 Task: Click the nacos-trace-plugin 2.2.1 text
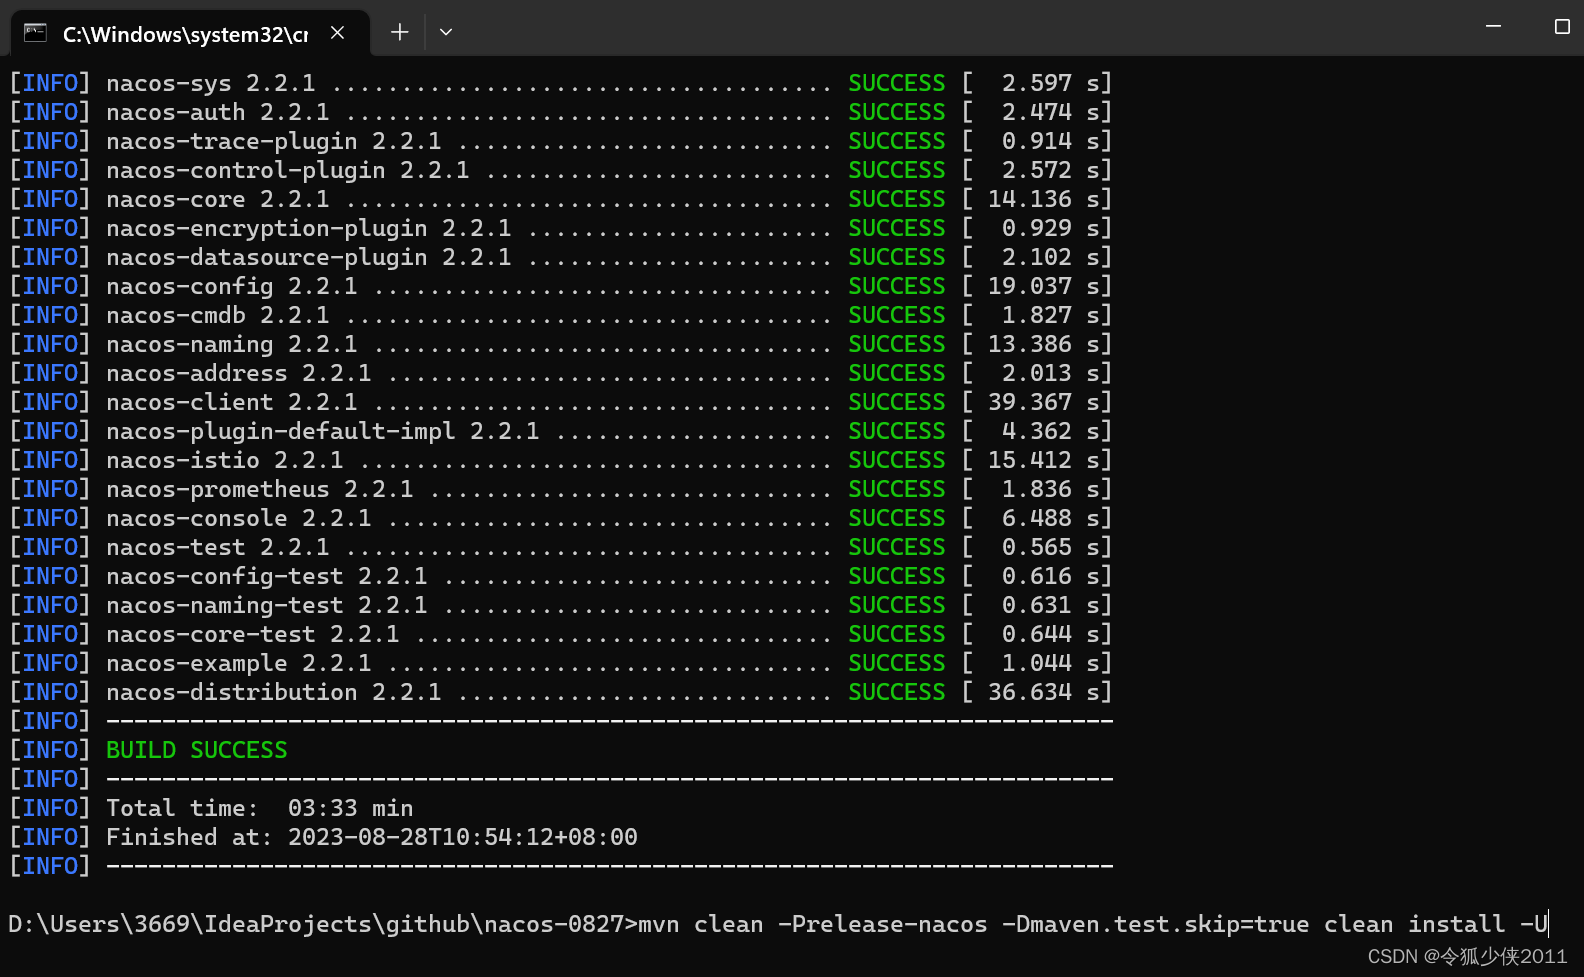(x=273, y=141)
